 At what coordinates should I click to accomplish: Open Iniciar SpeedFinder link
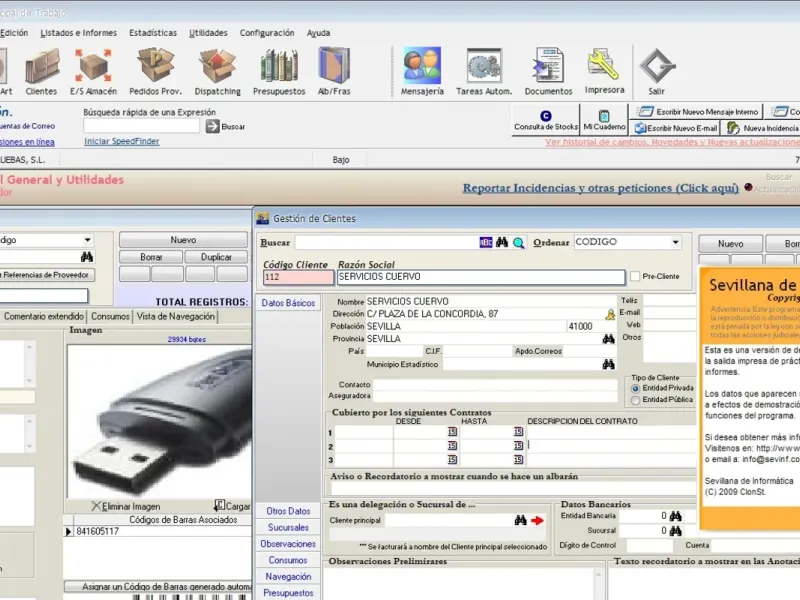[121, 141]
